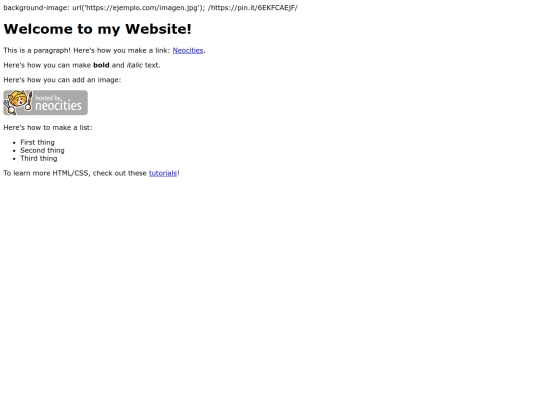Click the bullet before First thing

click(14, 143)
